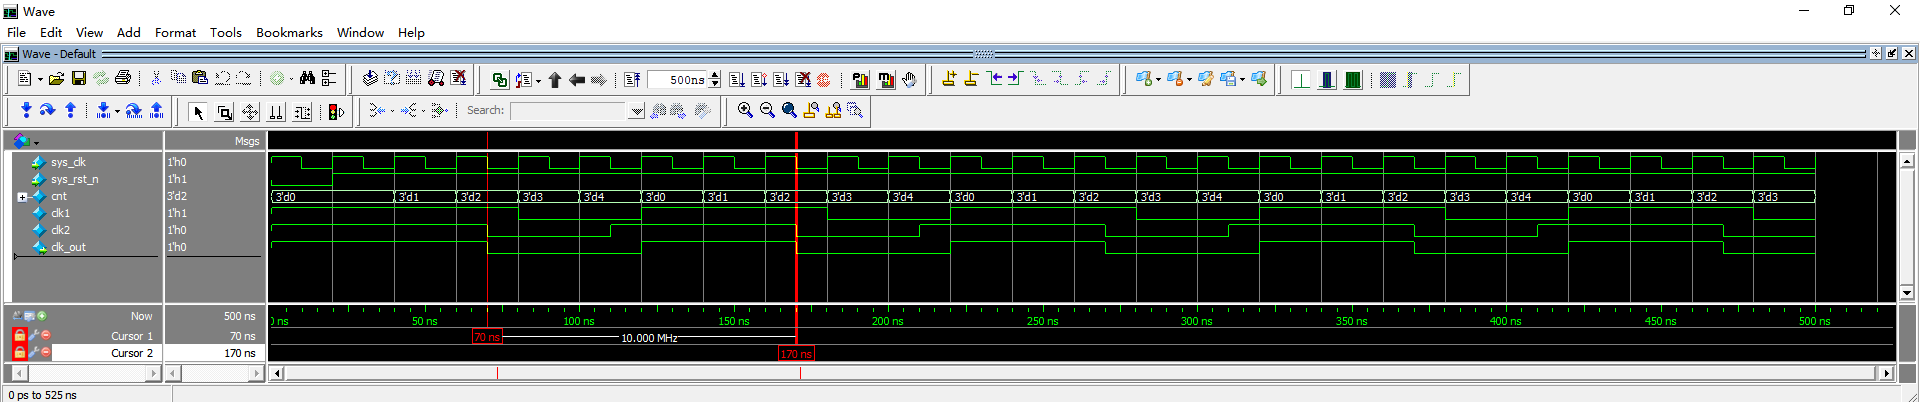
Task: Select the arrow Select Mode tool
Action: click(x=198, y=112)
